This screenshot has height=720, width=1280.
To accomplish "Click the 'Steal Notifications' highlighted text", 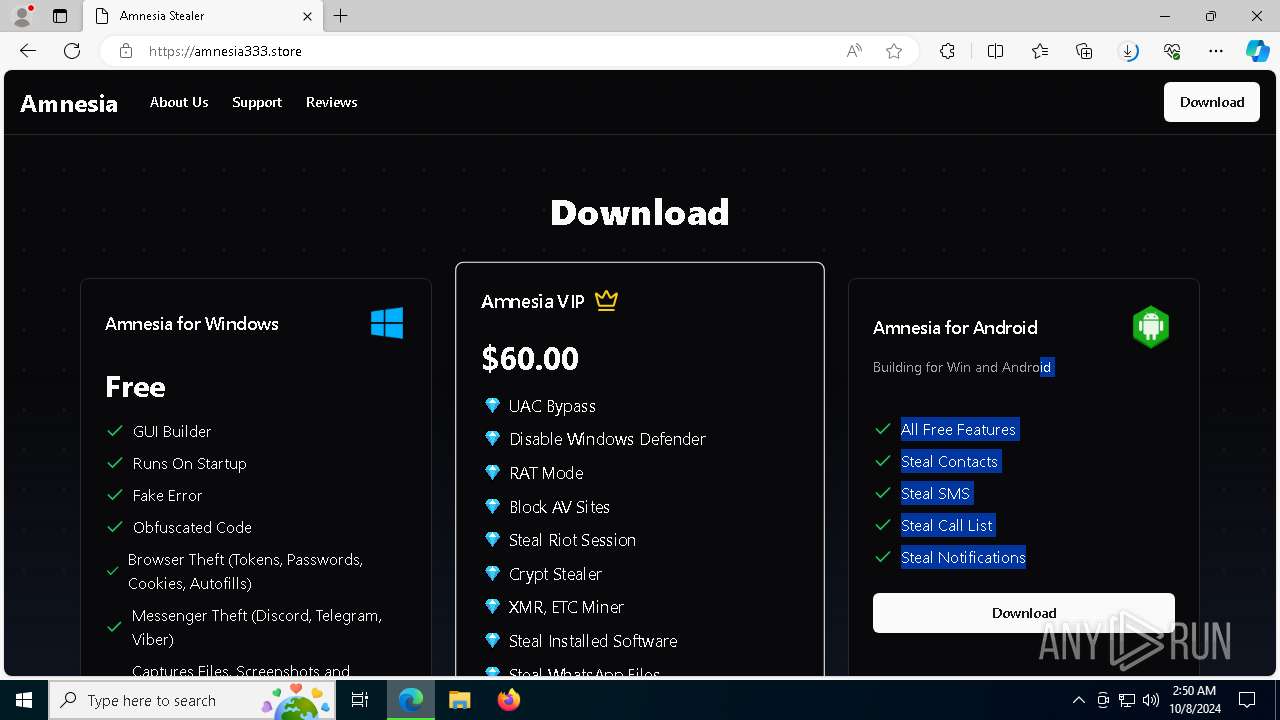I will [x=963, y=557].
